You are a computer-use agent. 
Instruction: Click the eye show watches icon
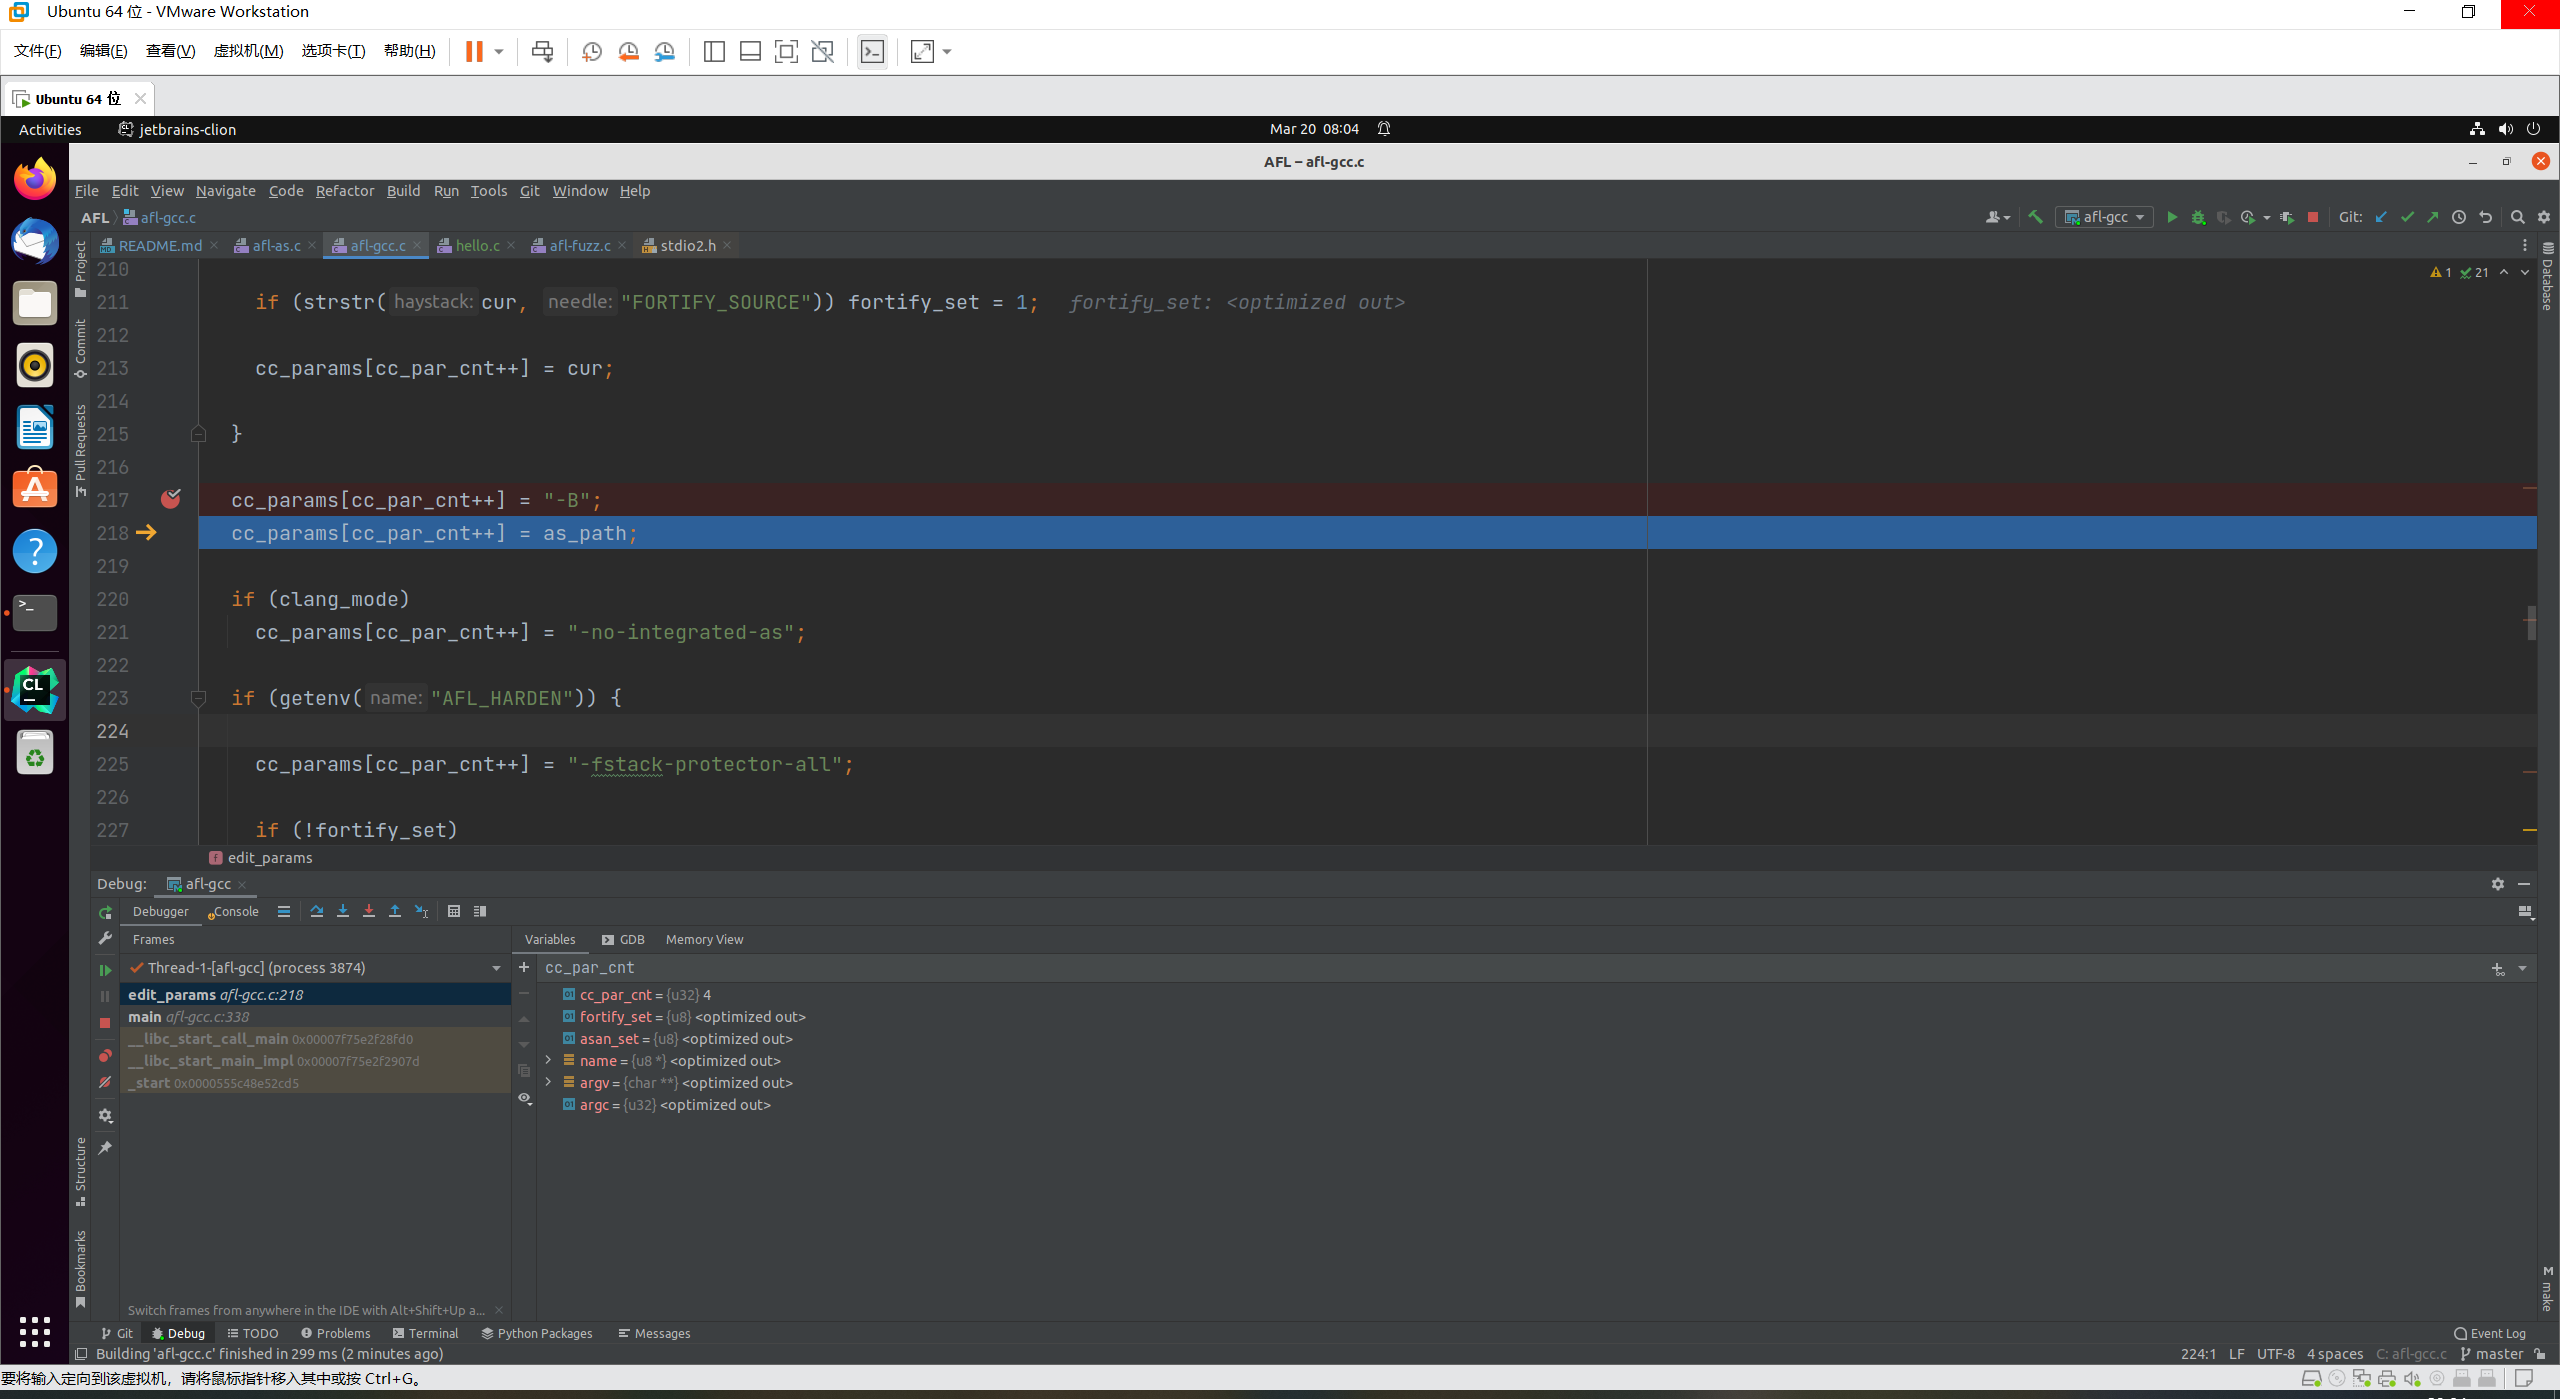click(524, 1098)
